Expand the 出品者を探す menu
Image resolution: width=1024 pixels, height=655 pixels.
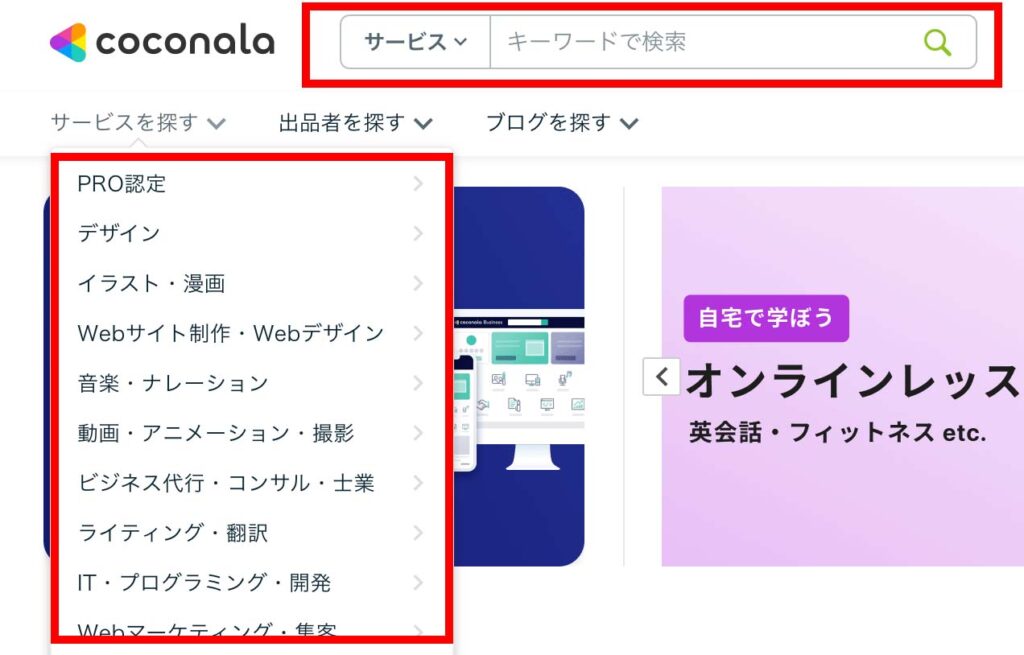(x=355, y=122)
